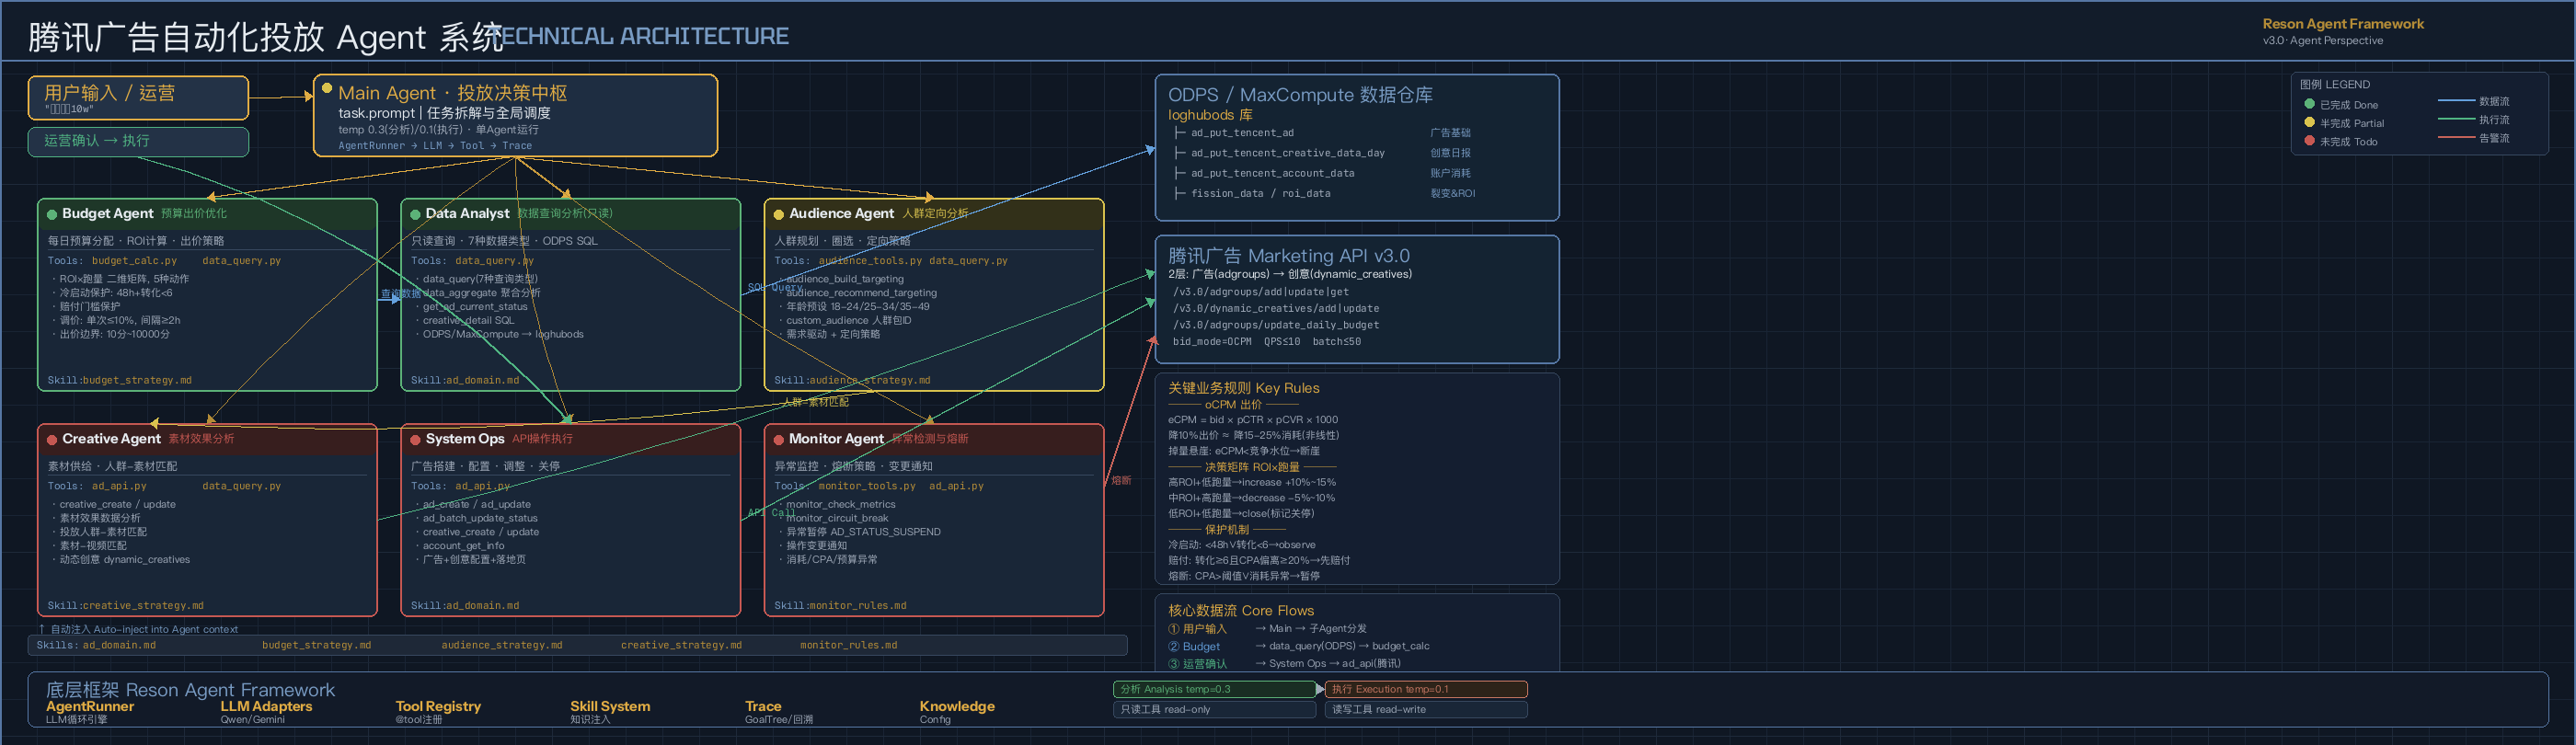Image resolution: width=2576 pixels, height=745 pixels.
Task: Click Trace in the bottom framework bar
Action: tap(763, 706)
